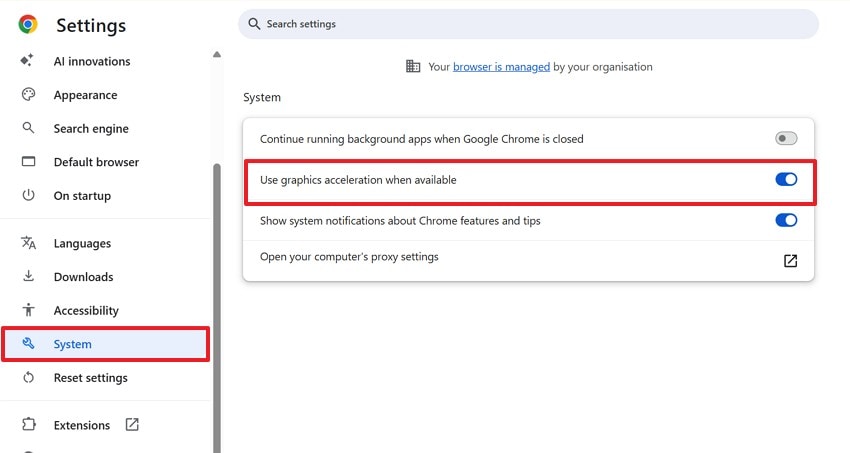Click the Search engine magnifier icon
Screen dimensions: 850x453
[x=28, y=128]
